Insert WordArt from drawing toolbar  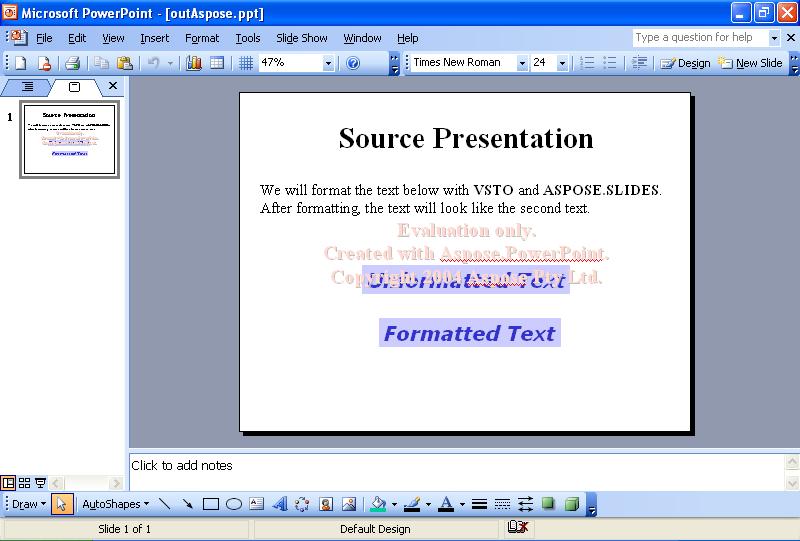point(280,504)
